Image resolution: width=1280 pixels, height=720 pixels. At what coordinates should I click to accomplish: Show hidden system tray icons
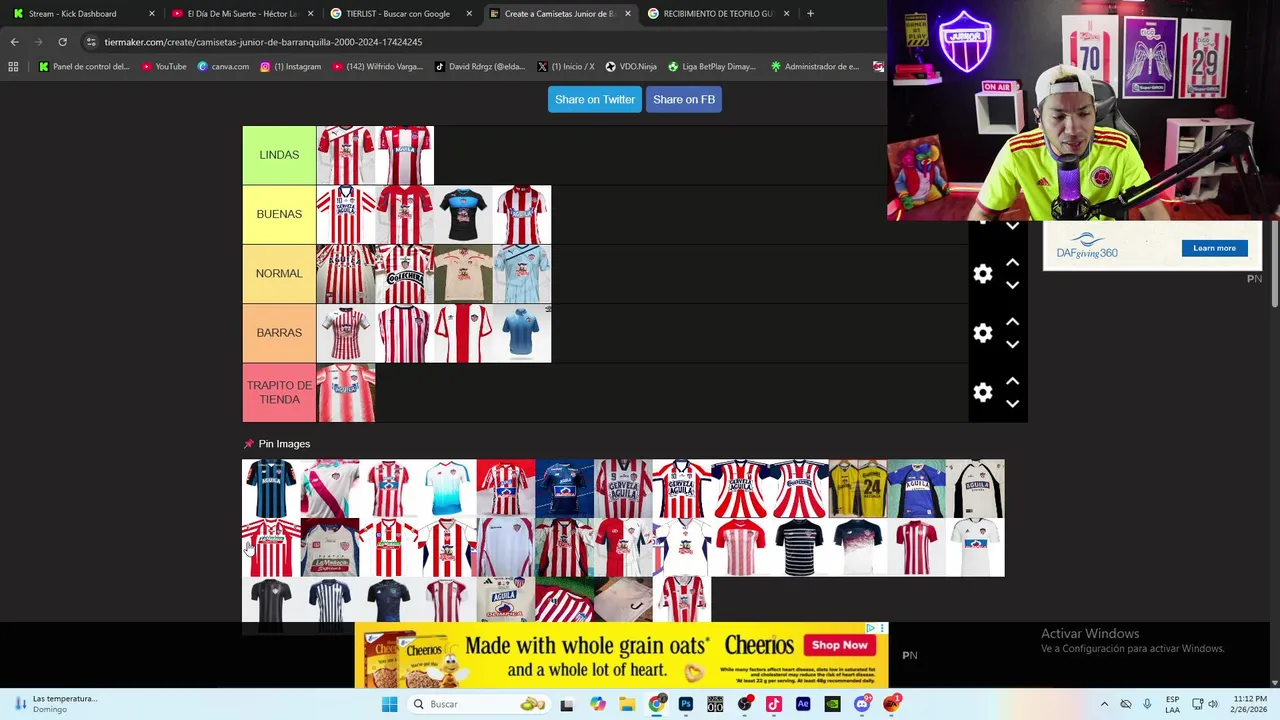(1104, 704)
